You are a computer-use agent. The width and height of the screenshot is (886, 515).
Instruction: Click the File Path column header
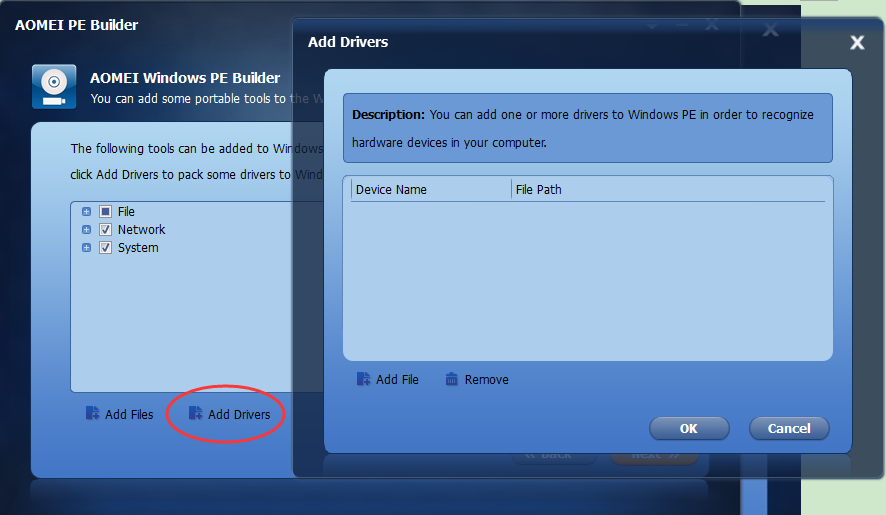tap(538, 190)
